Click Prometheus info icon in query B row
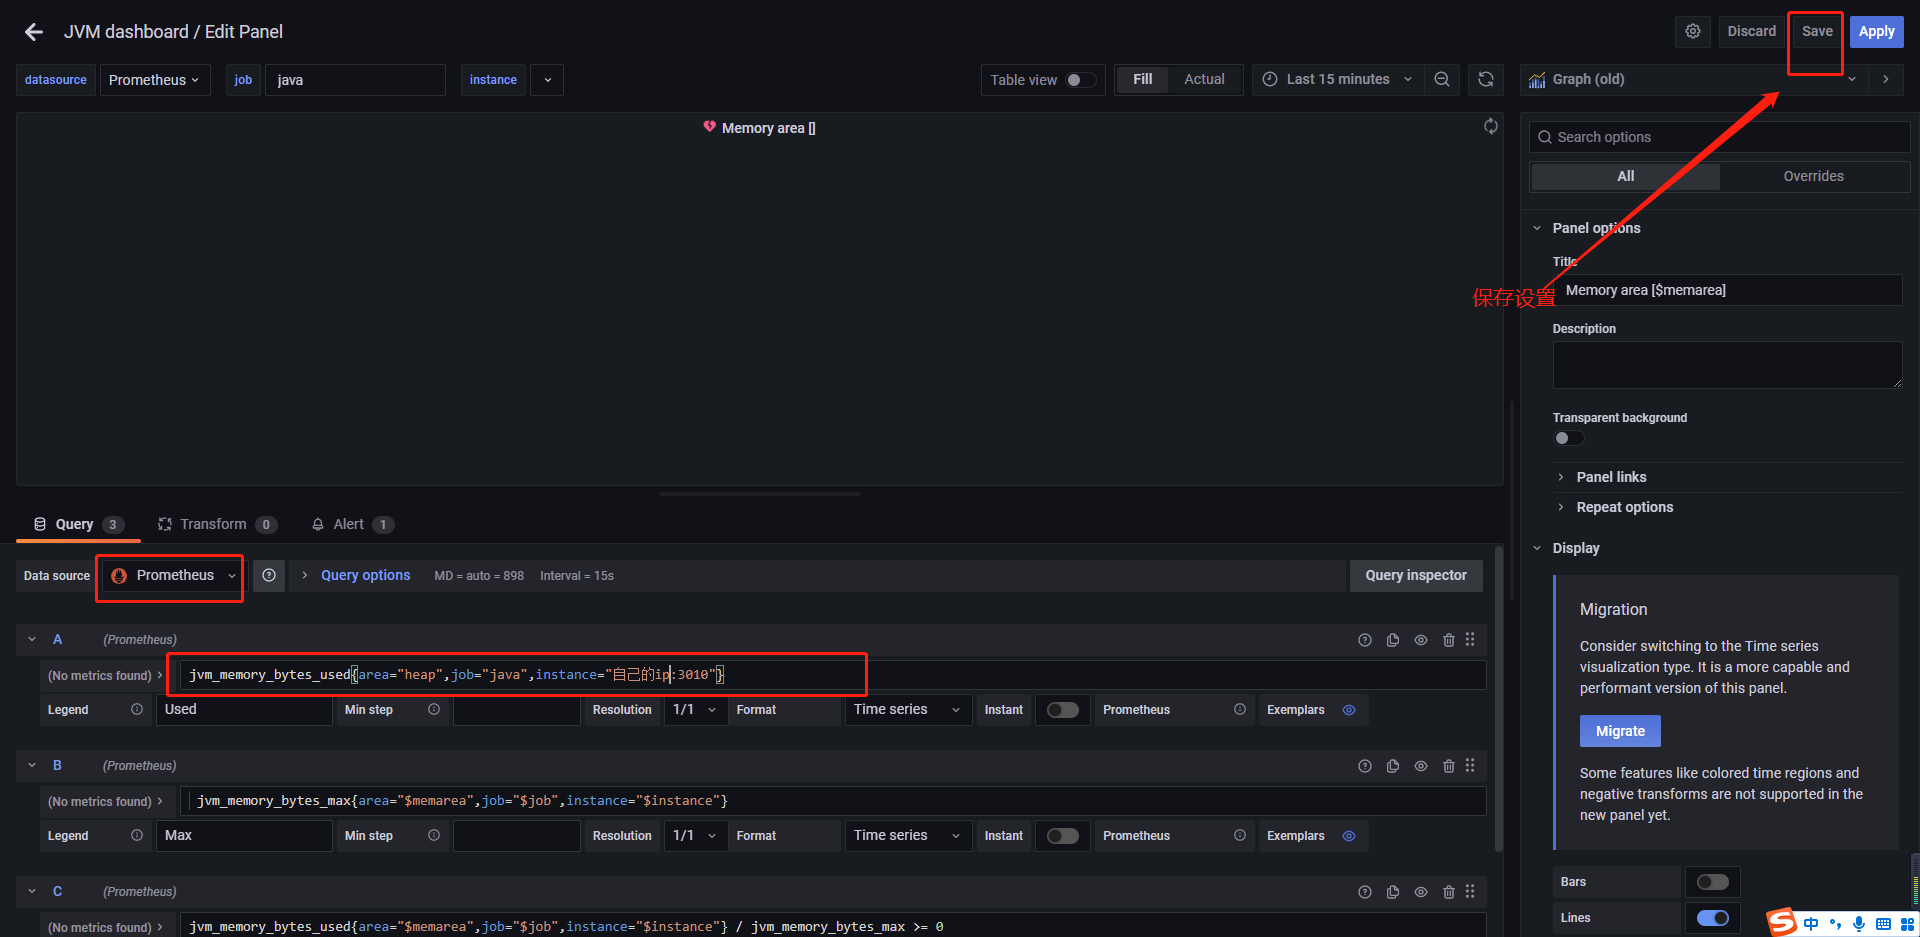 (1240, 836)
